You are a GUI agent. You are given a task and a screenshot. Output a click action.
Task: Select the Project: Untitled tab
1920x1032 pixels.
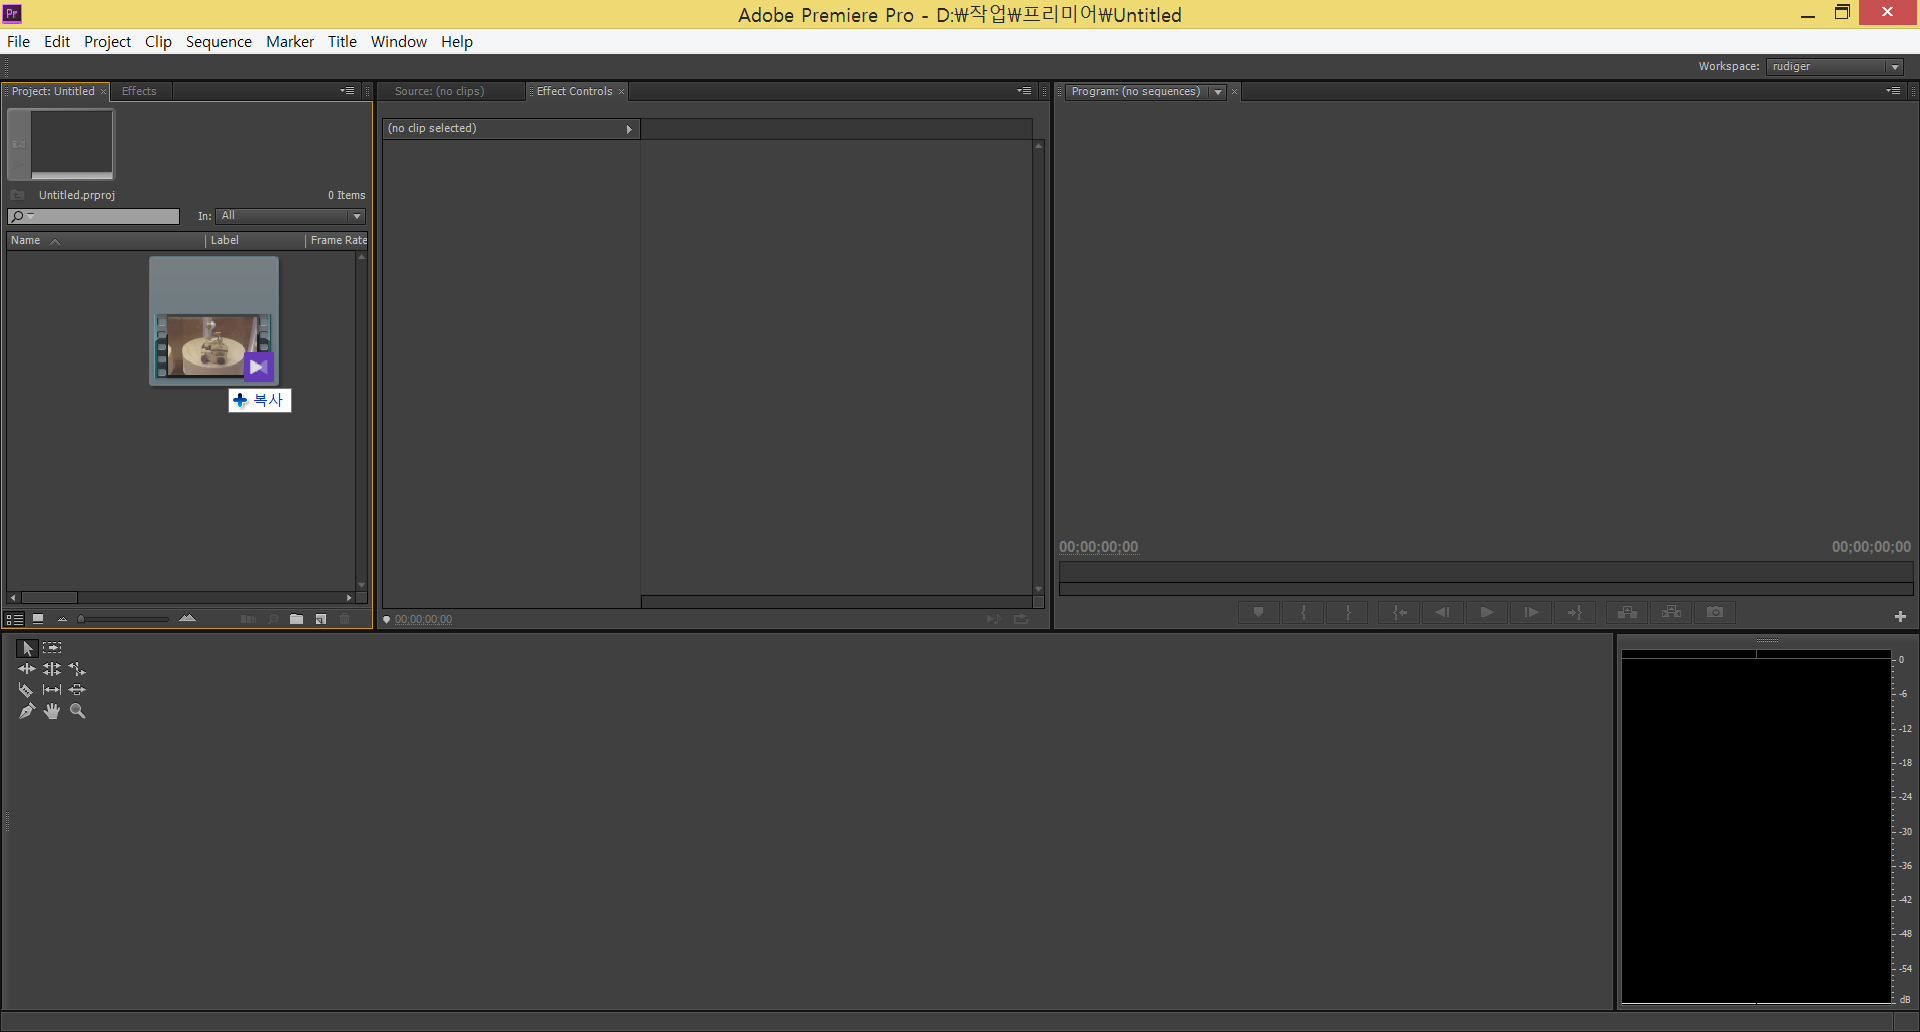point(53,91)
